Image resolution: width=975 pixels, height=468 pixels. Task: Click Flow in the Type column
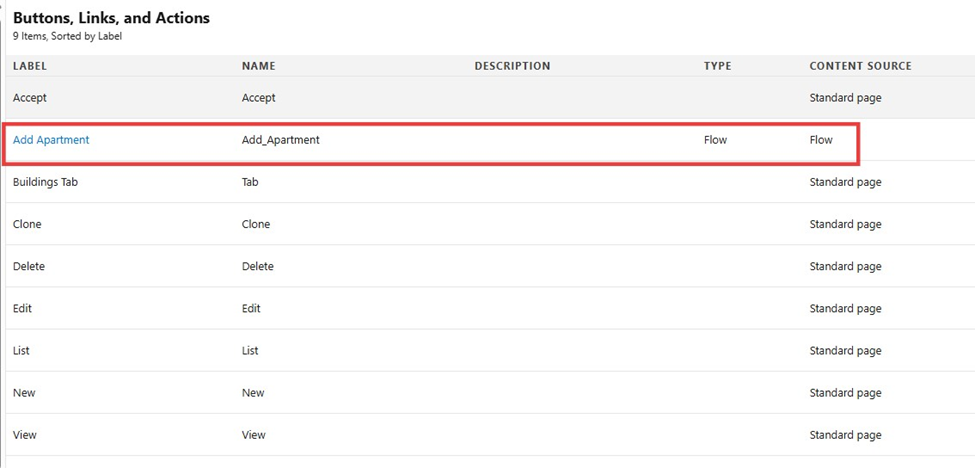[715, 140]
